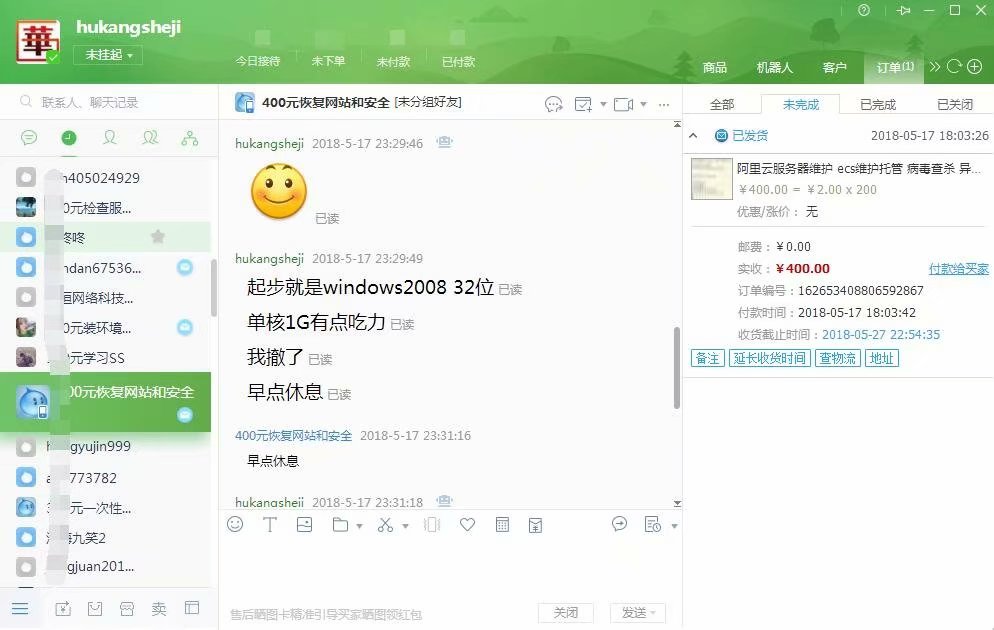
Task: Click the contact list scrollbar thumb
Action: (x=214, y=287)
